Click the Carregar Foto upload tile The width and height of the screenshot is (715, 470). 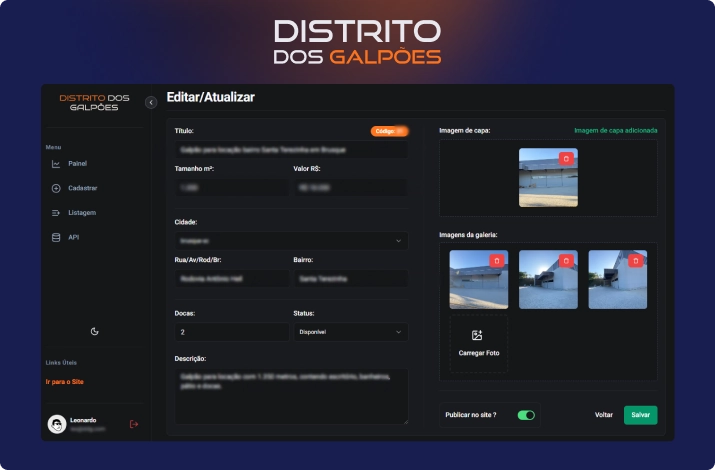click(x=479, y=344)
